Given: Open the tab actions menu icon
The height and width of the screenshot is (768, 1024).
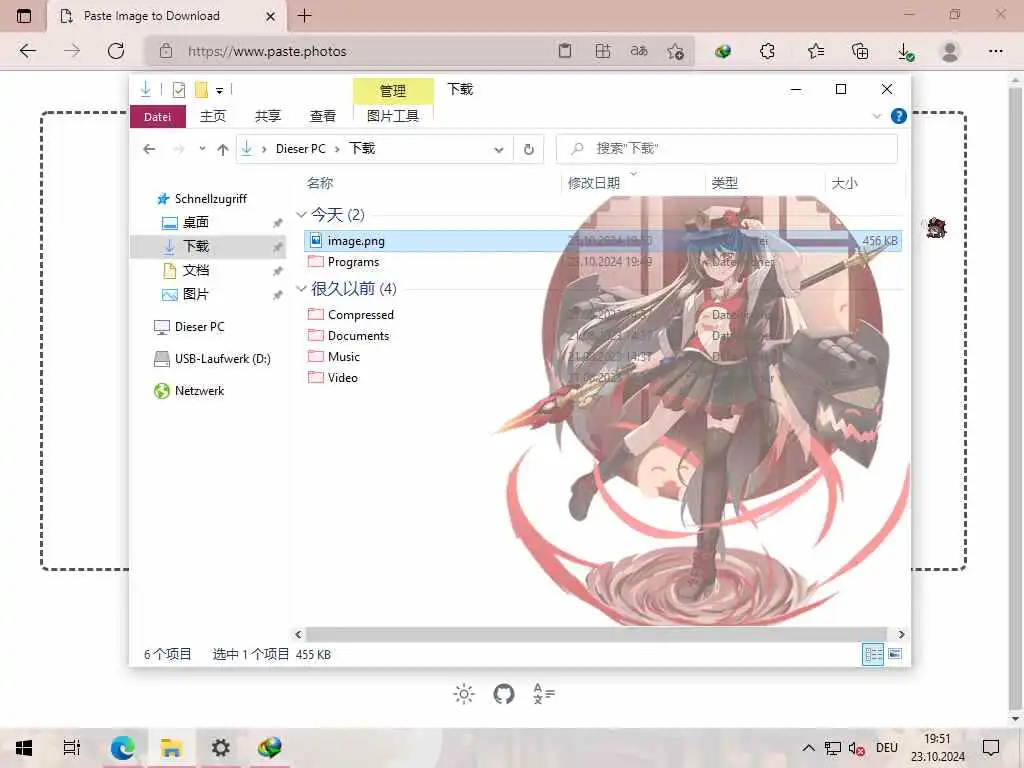Looking at the screenshot, I should coord(24,16).
